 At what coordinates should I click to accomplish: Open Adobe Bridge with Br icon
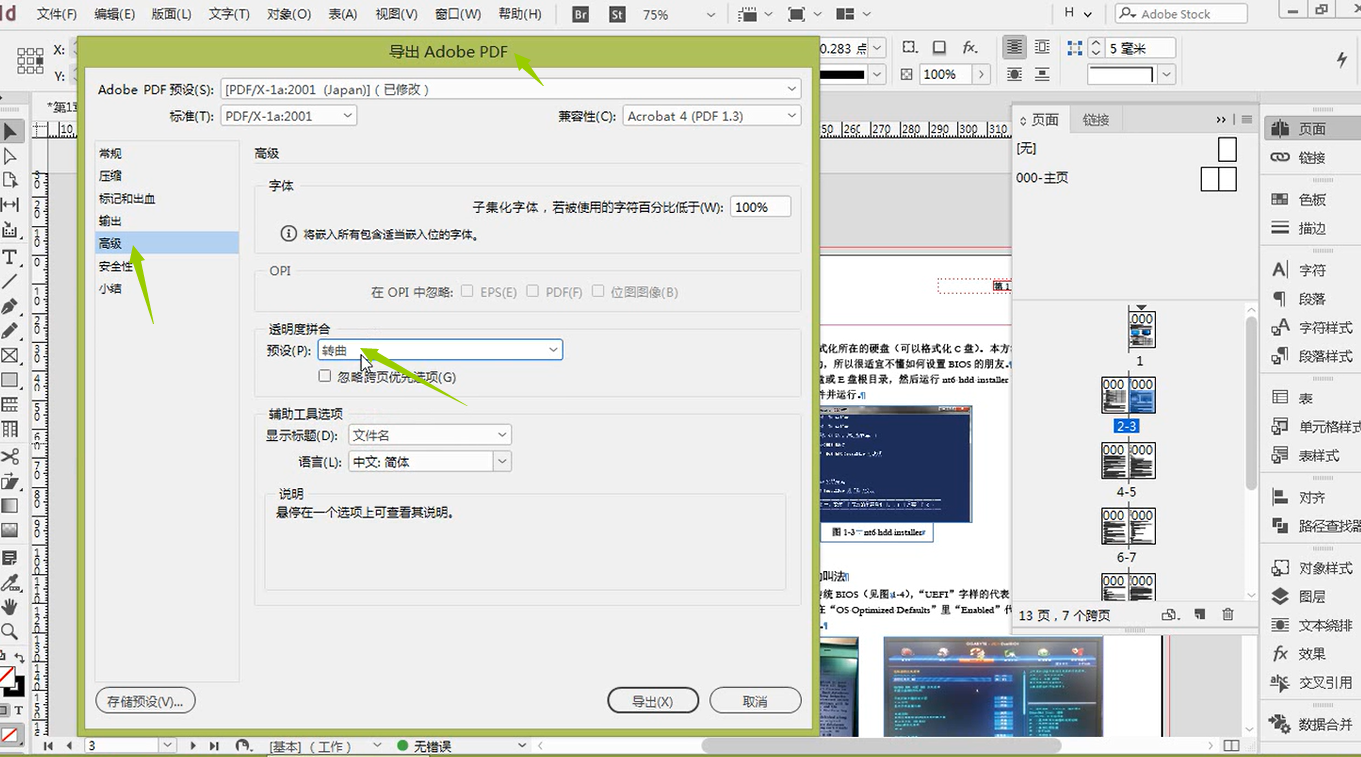(581, 14)
